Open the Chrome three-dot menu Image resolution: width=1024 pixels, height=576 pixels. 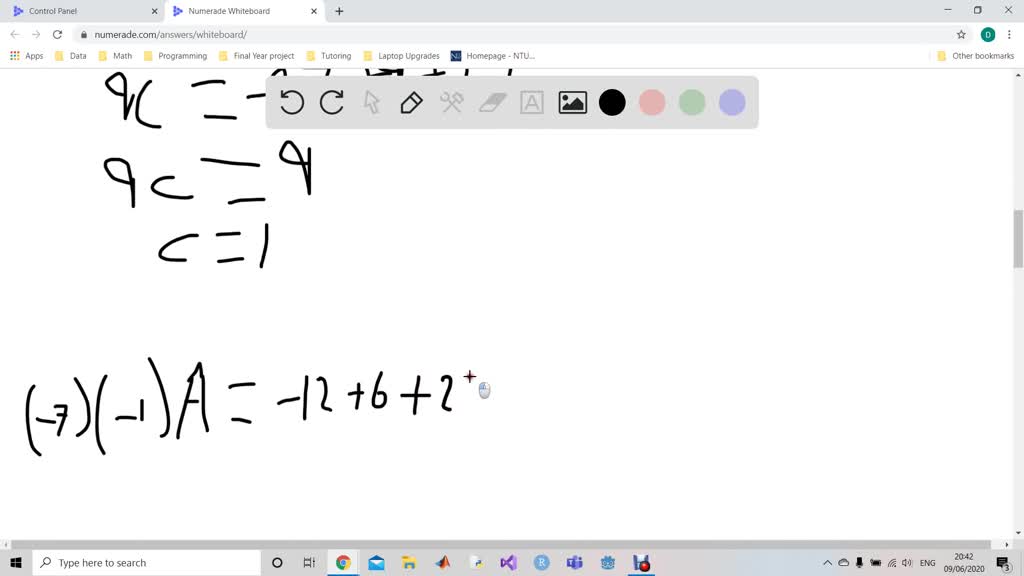click(1009, 34)
